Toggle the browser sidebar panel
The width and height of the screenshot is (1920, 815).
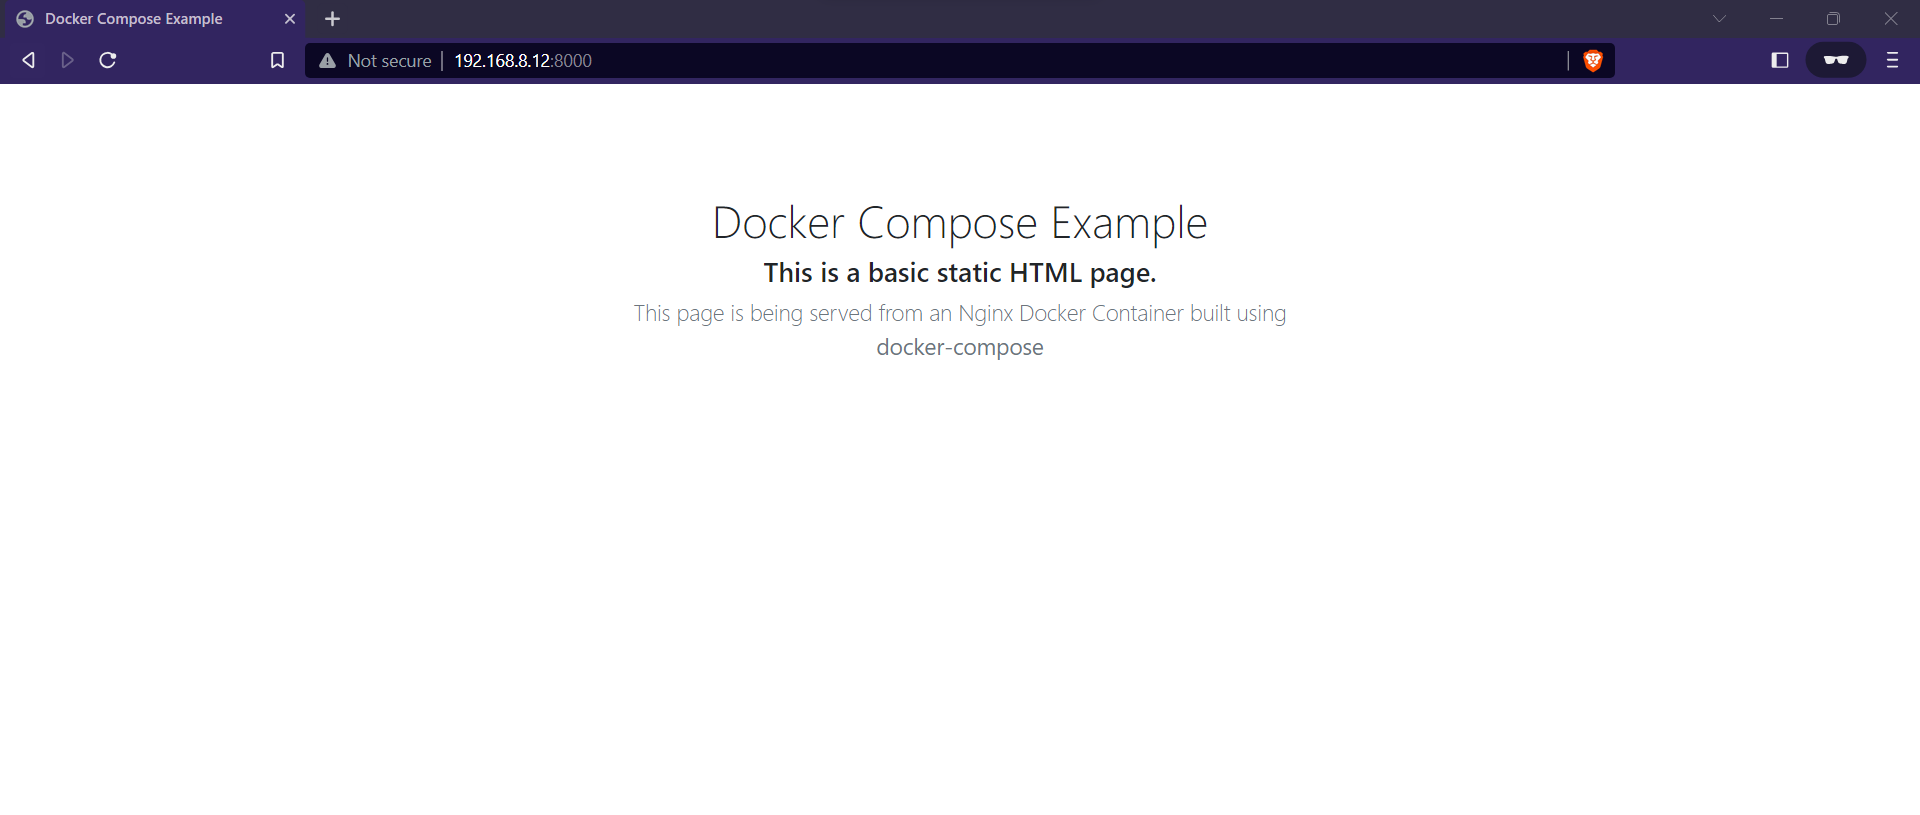pyautogui.click(x=1780, y=60)
